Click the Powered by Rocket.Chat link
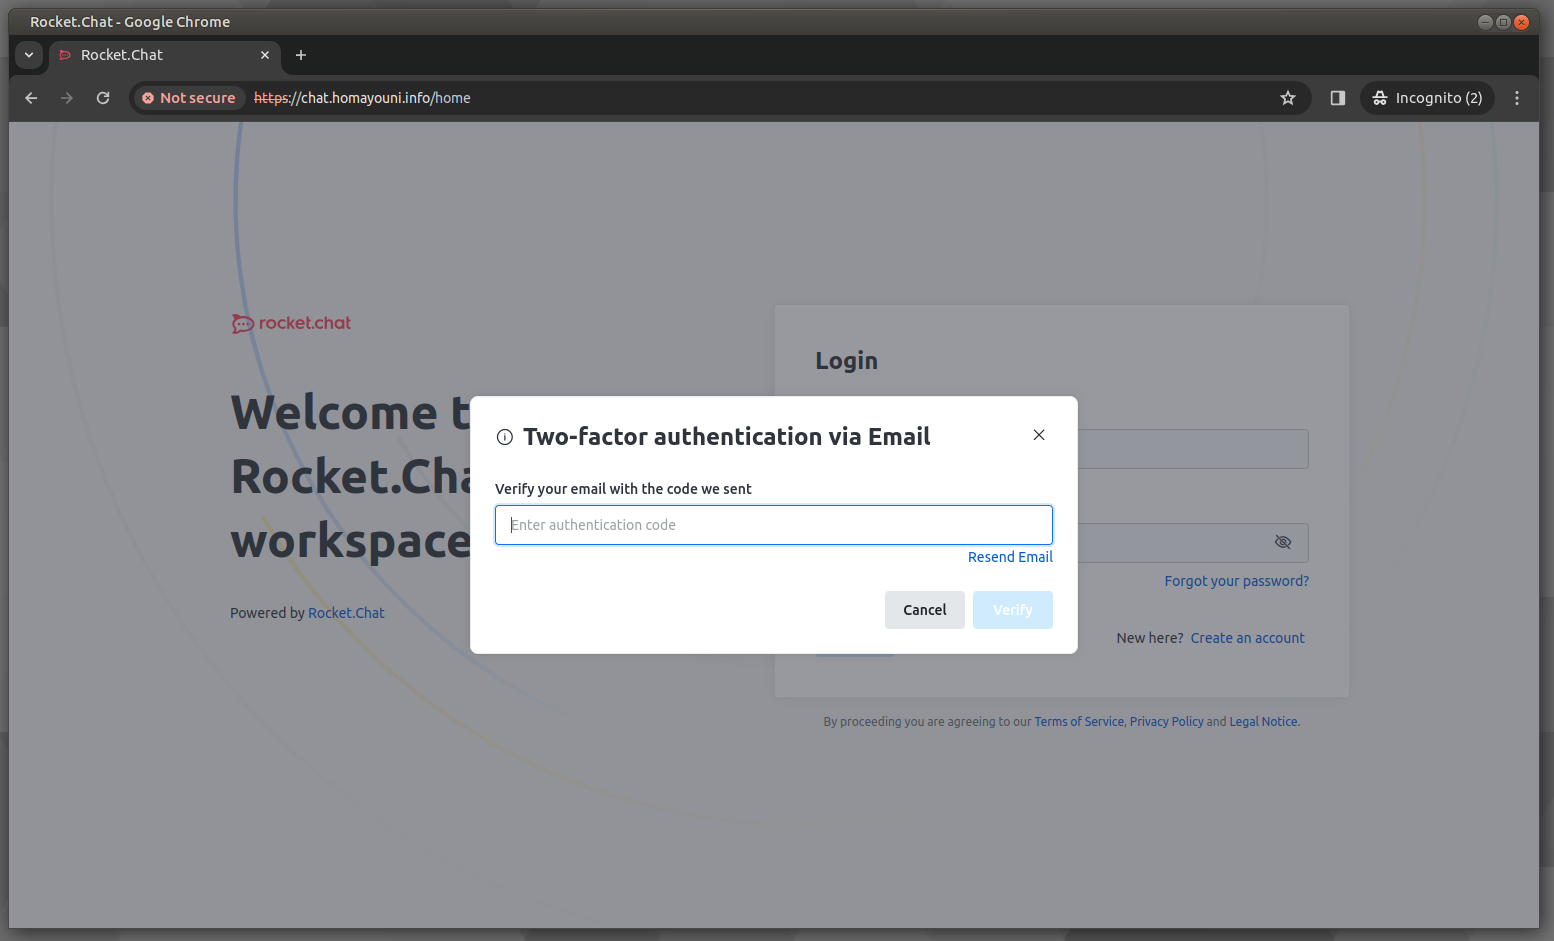Screen dimensions: 1554x941 [346, 613]
